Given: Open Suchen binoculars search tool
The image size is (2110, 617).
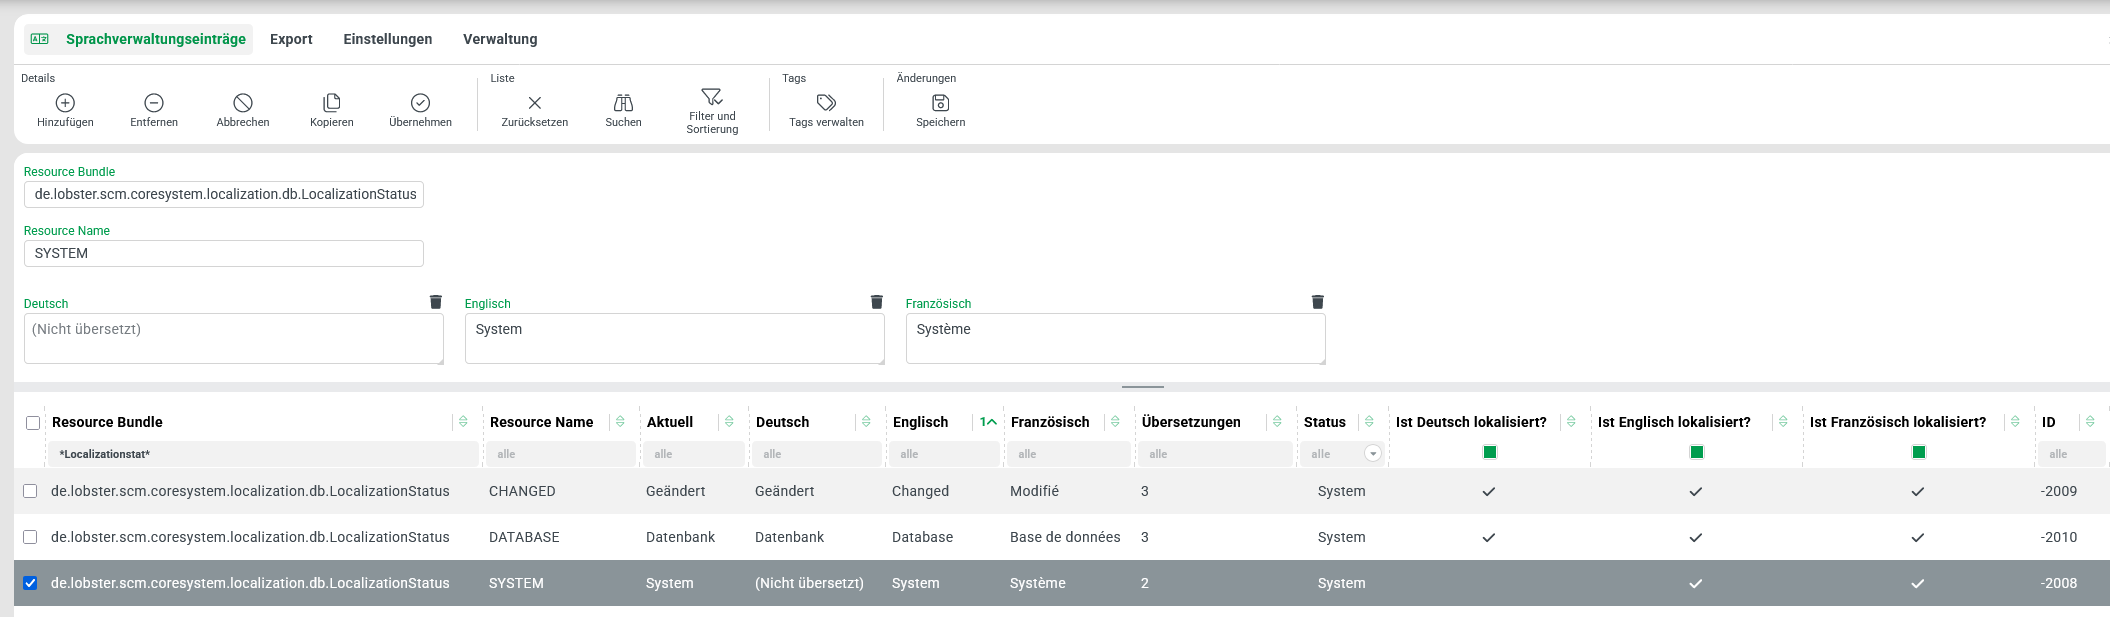Looking at the screenshot, I should coord(623,103).
